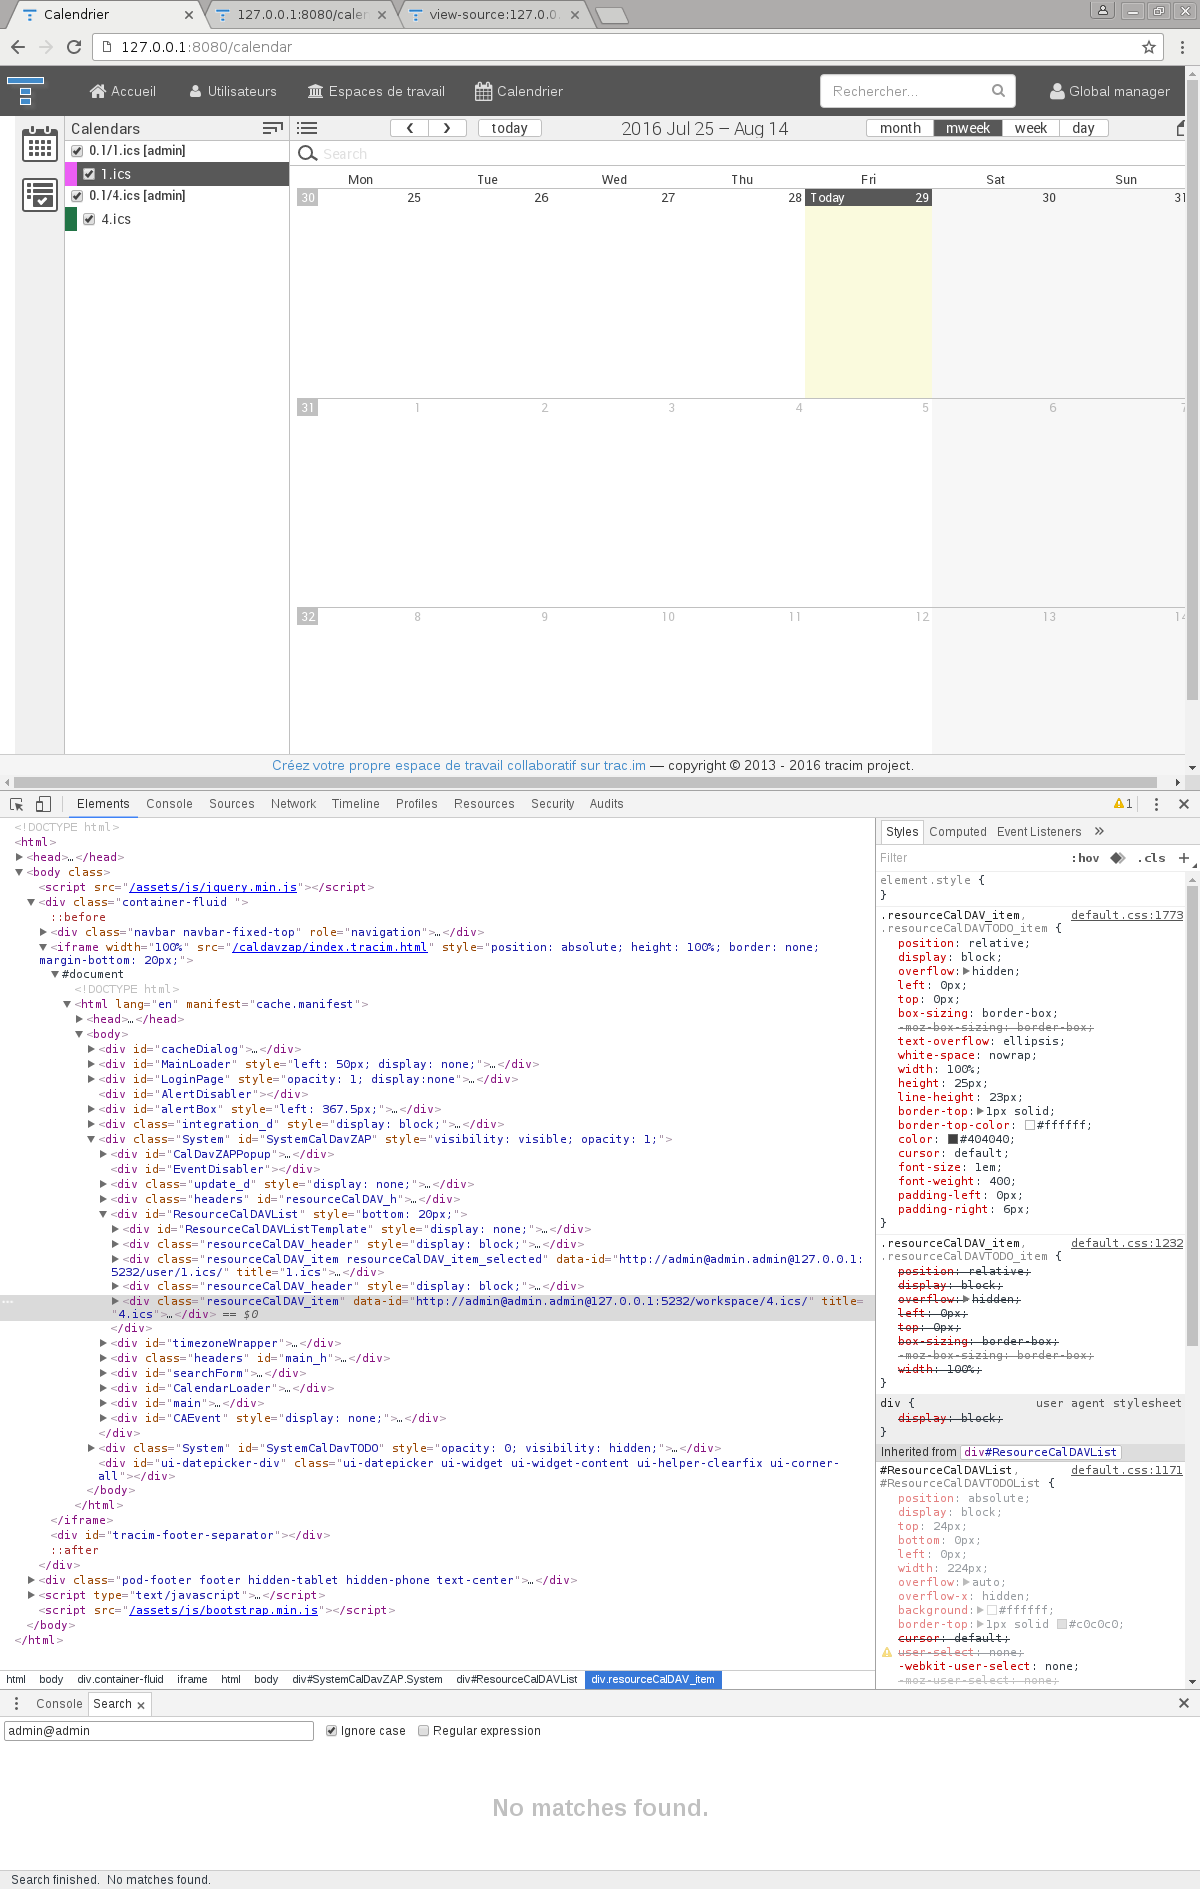
Task: Click the magnifier icon in Rechercher box
Action: tap(998, 91)
